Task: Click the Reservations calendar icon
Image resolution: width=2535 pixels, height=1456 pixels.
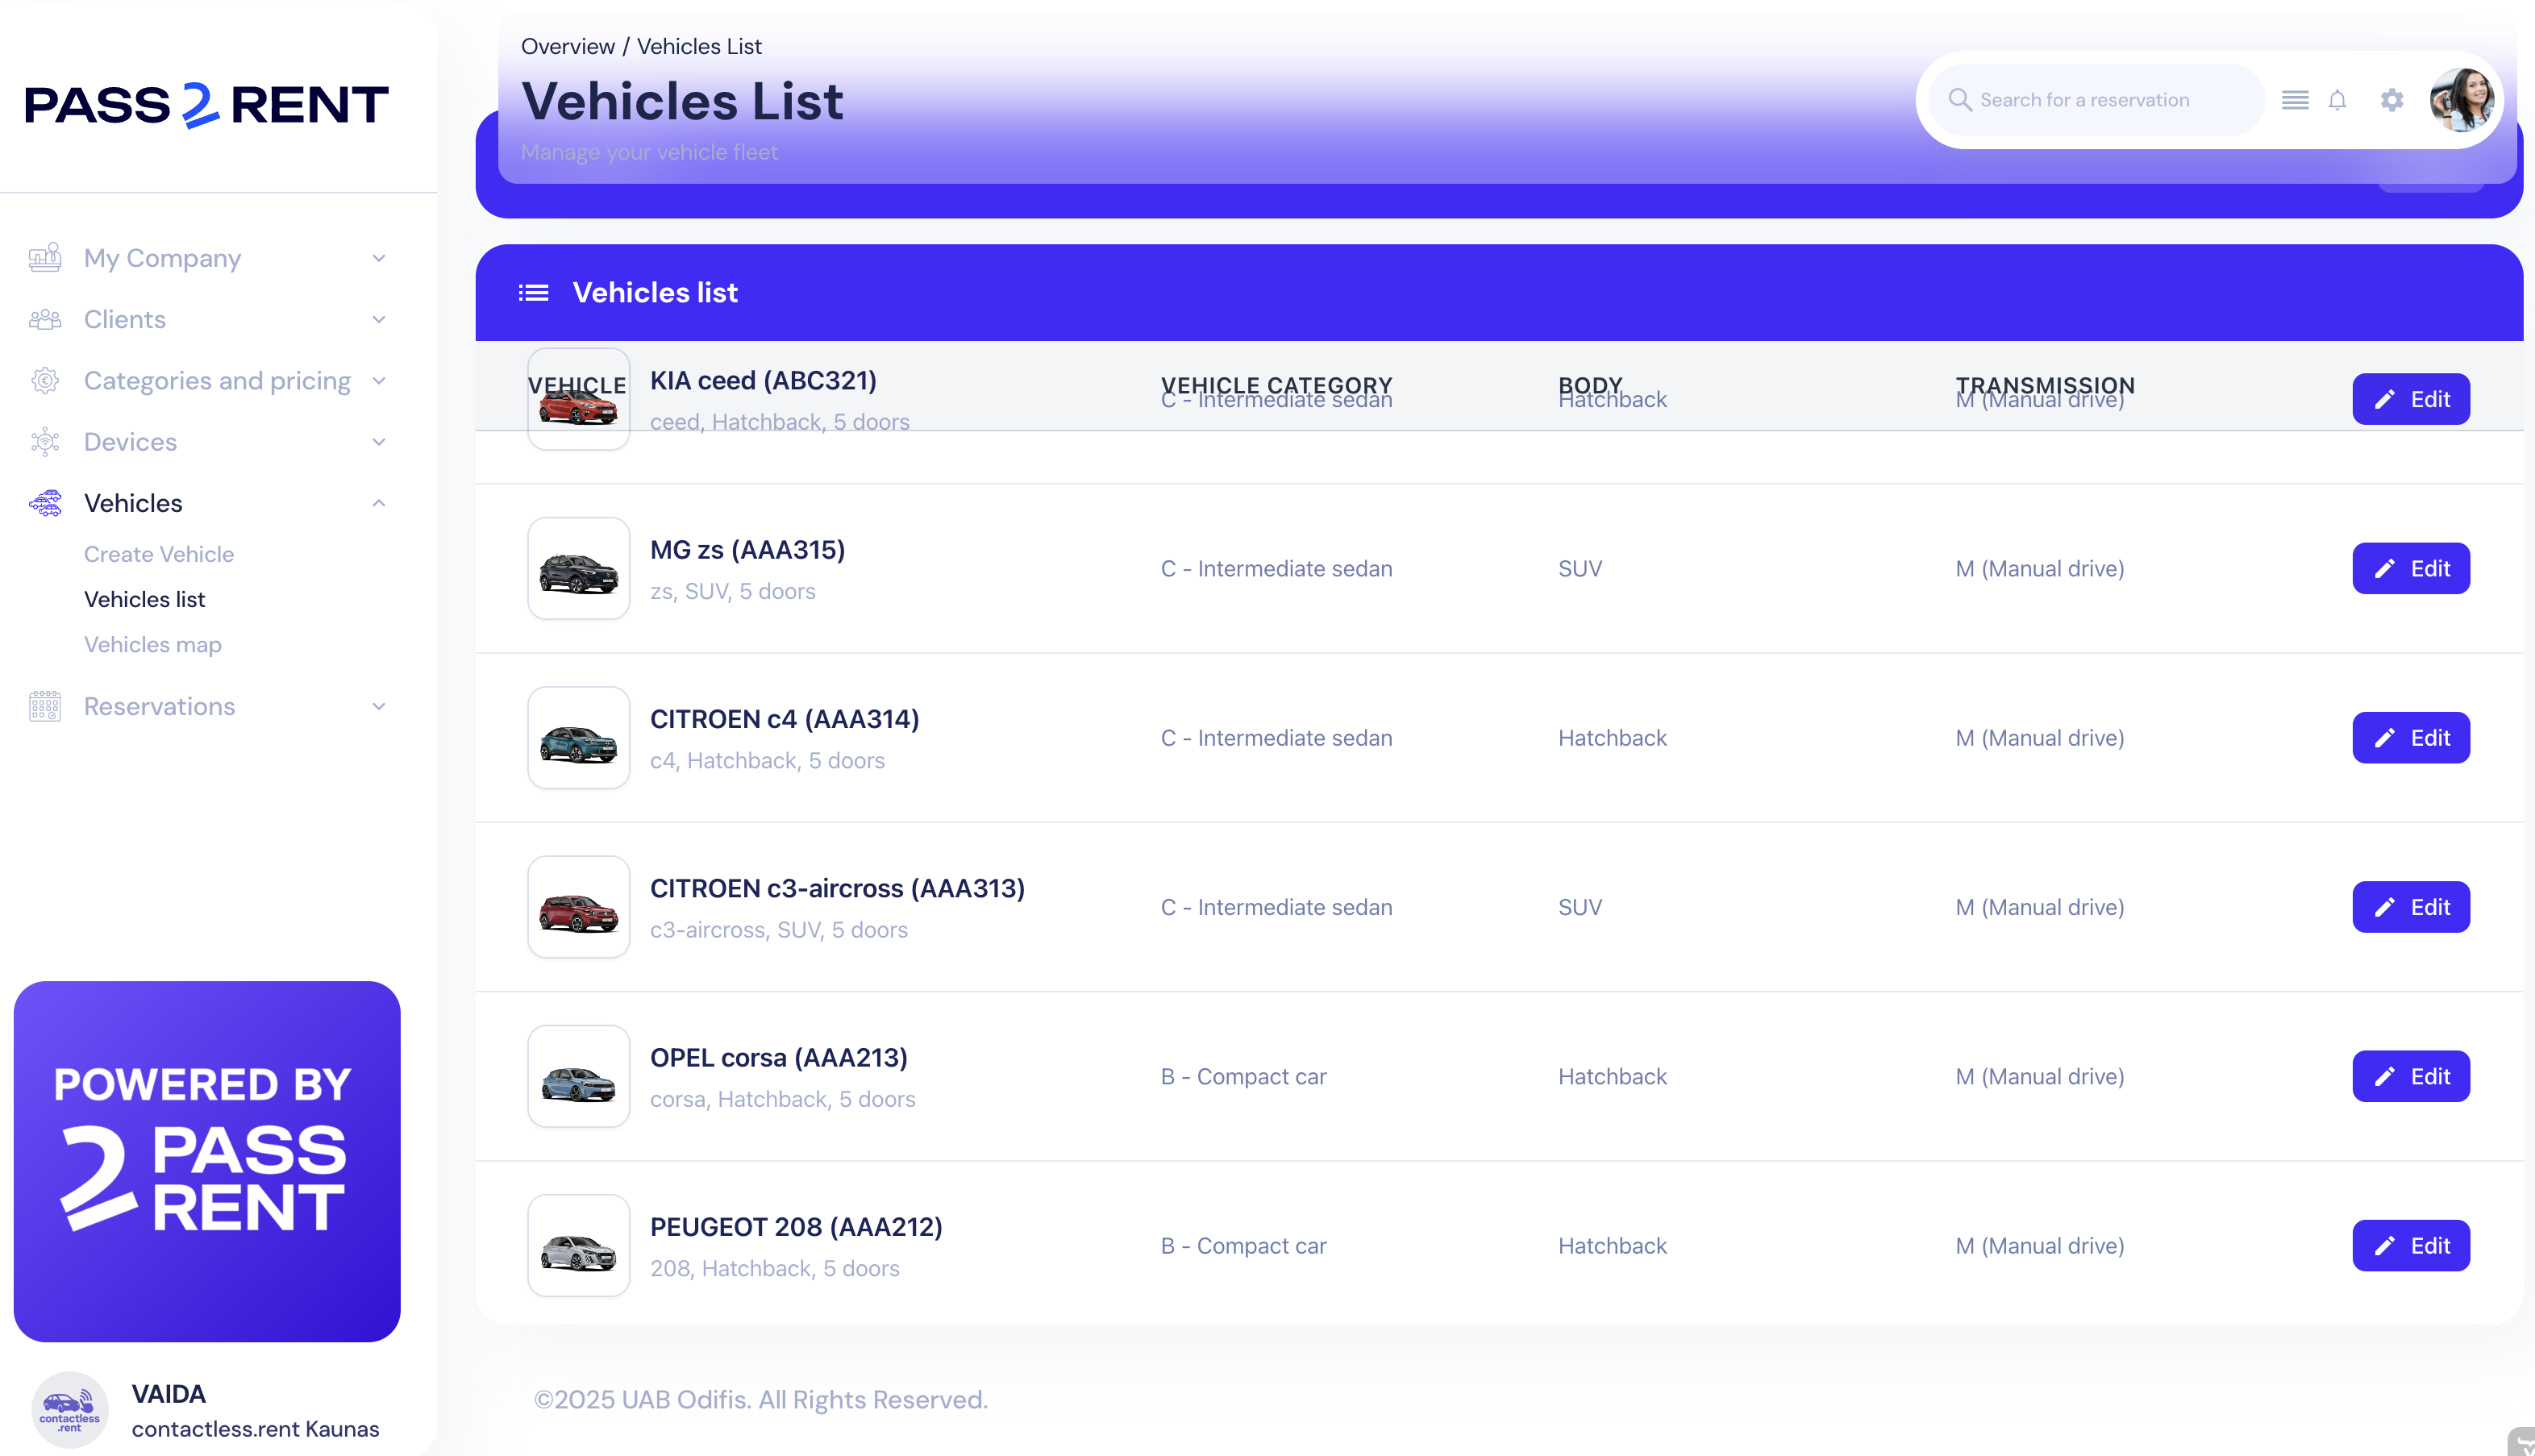Action: point(45,706)
